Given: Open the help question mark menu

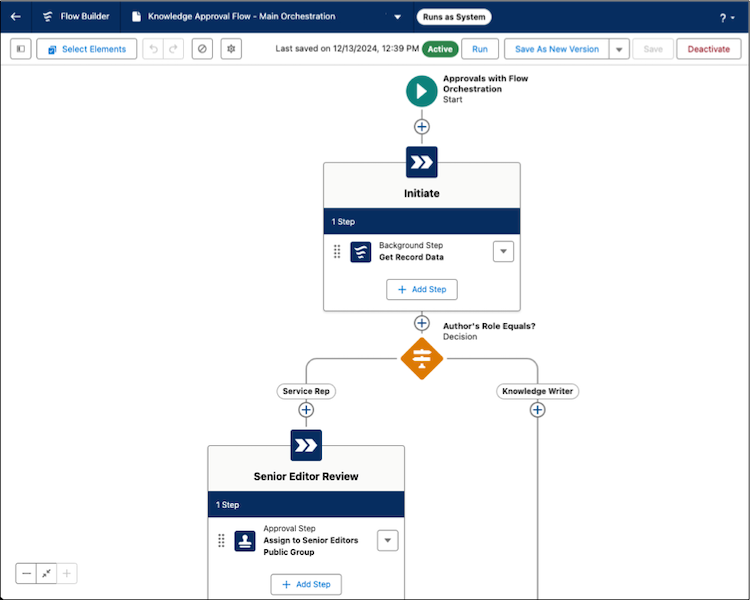Looking at the screenshot, I should coord(726,18).
